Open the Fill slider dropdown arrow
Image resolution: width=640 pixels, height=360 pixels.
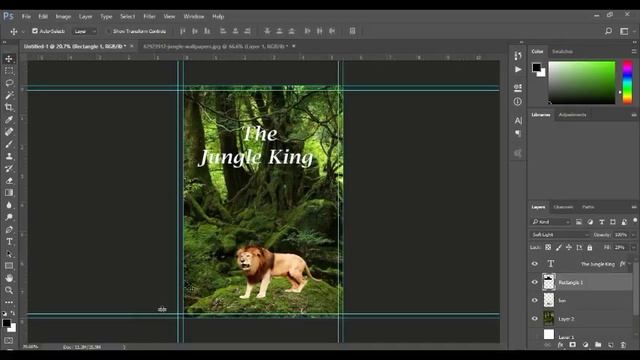pyautogui.click(x=633, y=247)
